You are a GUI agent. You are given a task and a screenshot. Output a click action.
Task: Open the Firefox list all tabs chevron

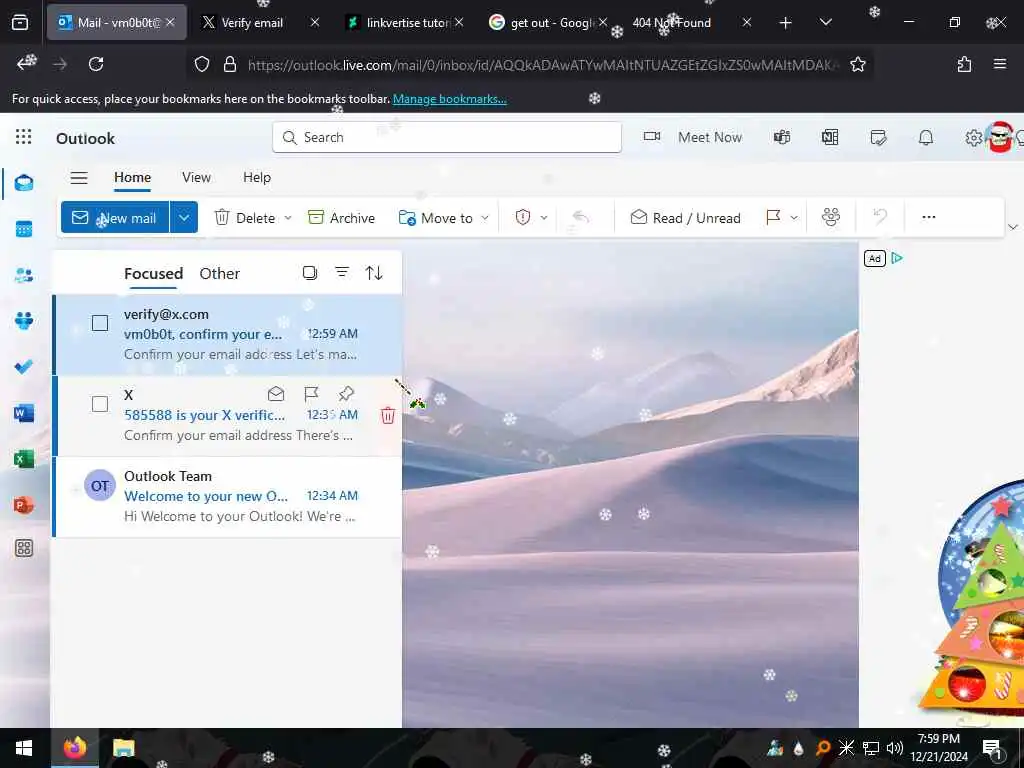pos(825,22)
